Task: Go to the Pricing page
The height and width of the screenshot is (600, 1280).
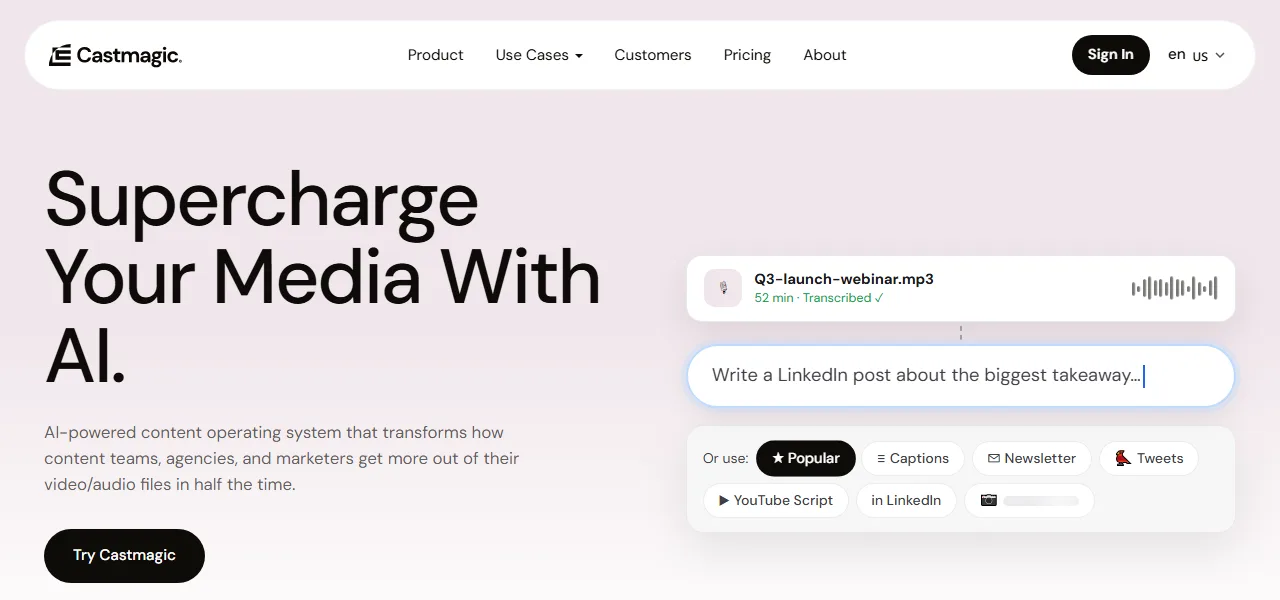Action: tap(747, 55)
